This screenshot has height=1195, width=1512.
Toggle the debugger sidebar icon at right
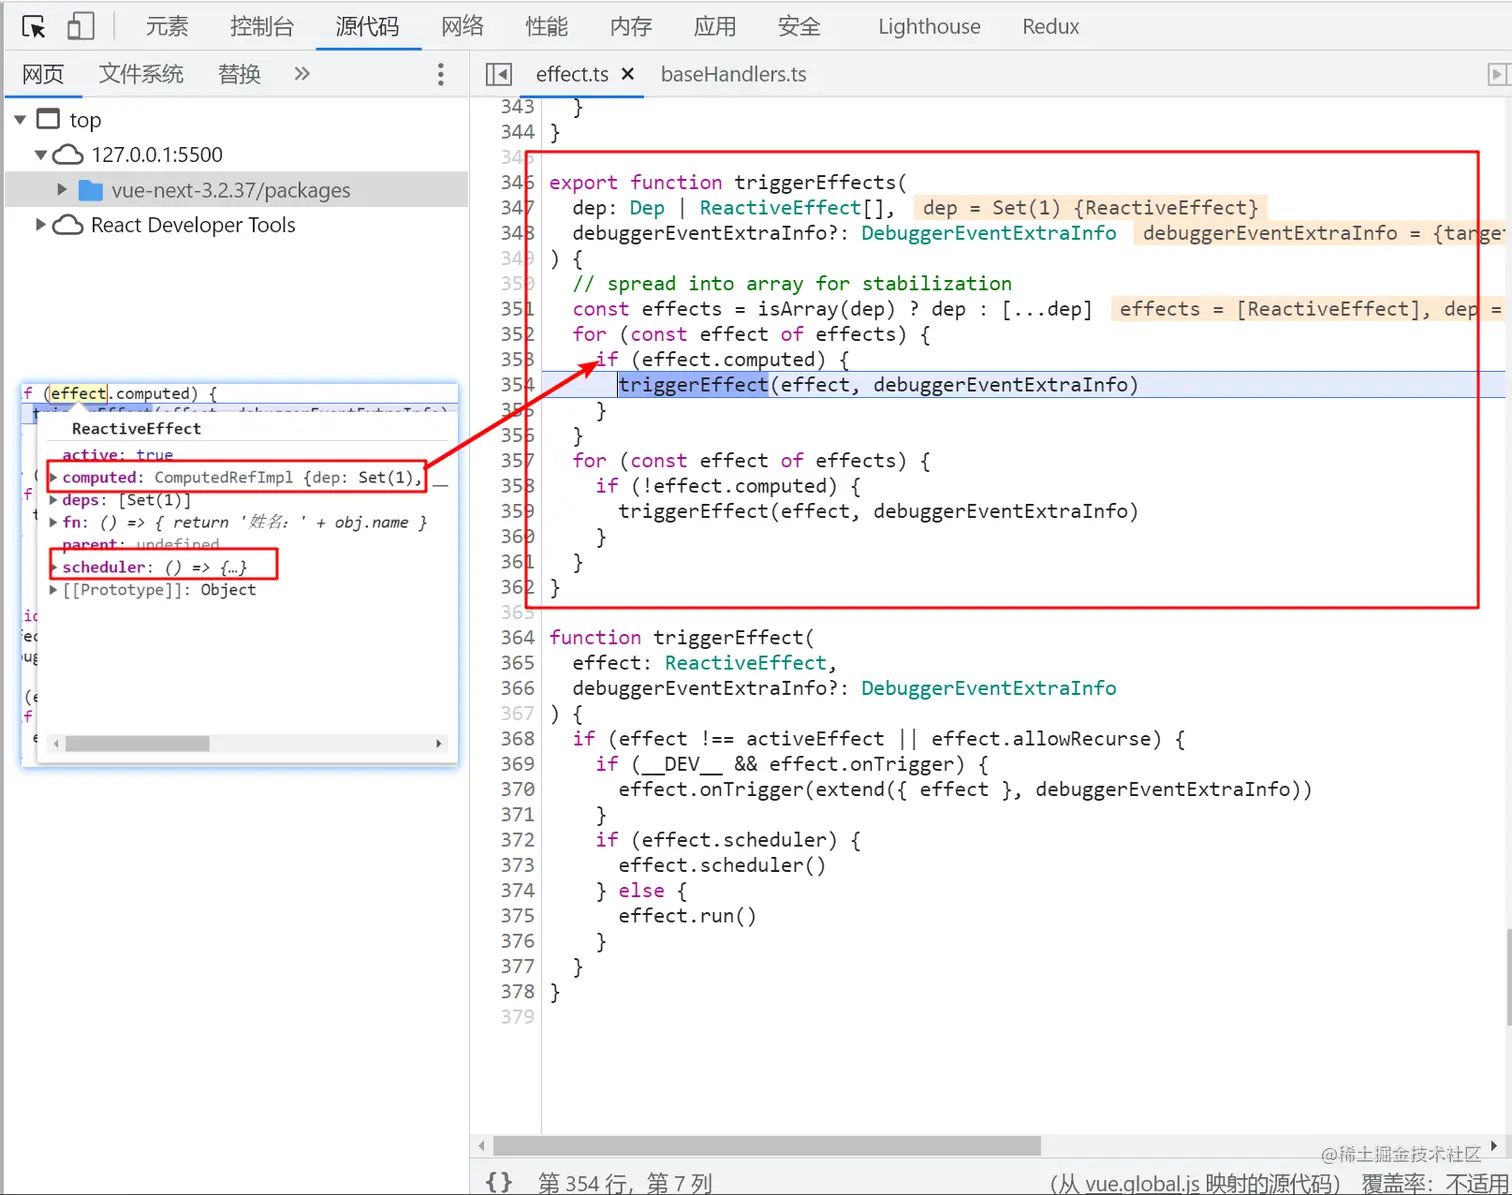1497,74
